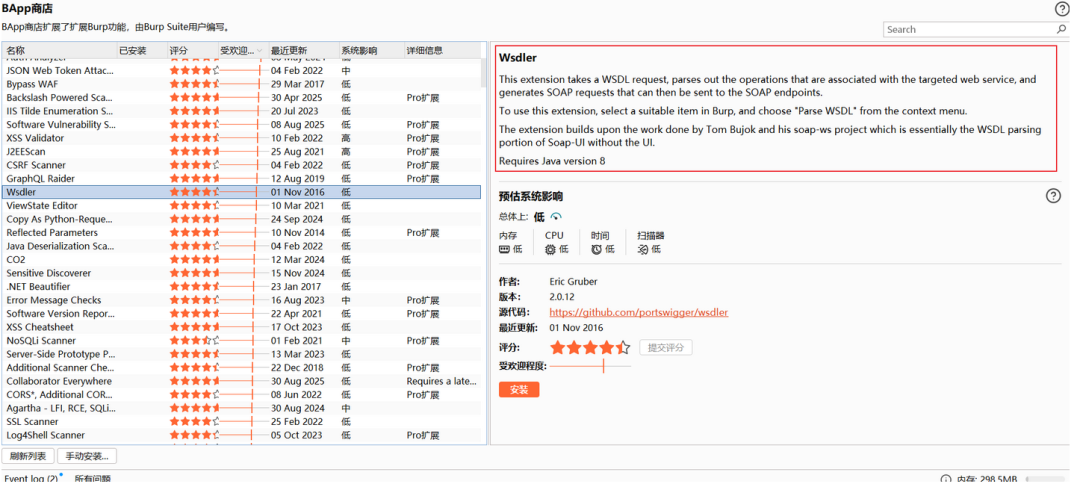Select the Software Version Reporter row
This screenshot has width=1080, height=487.
[242, 313]
